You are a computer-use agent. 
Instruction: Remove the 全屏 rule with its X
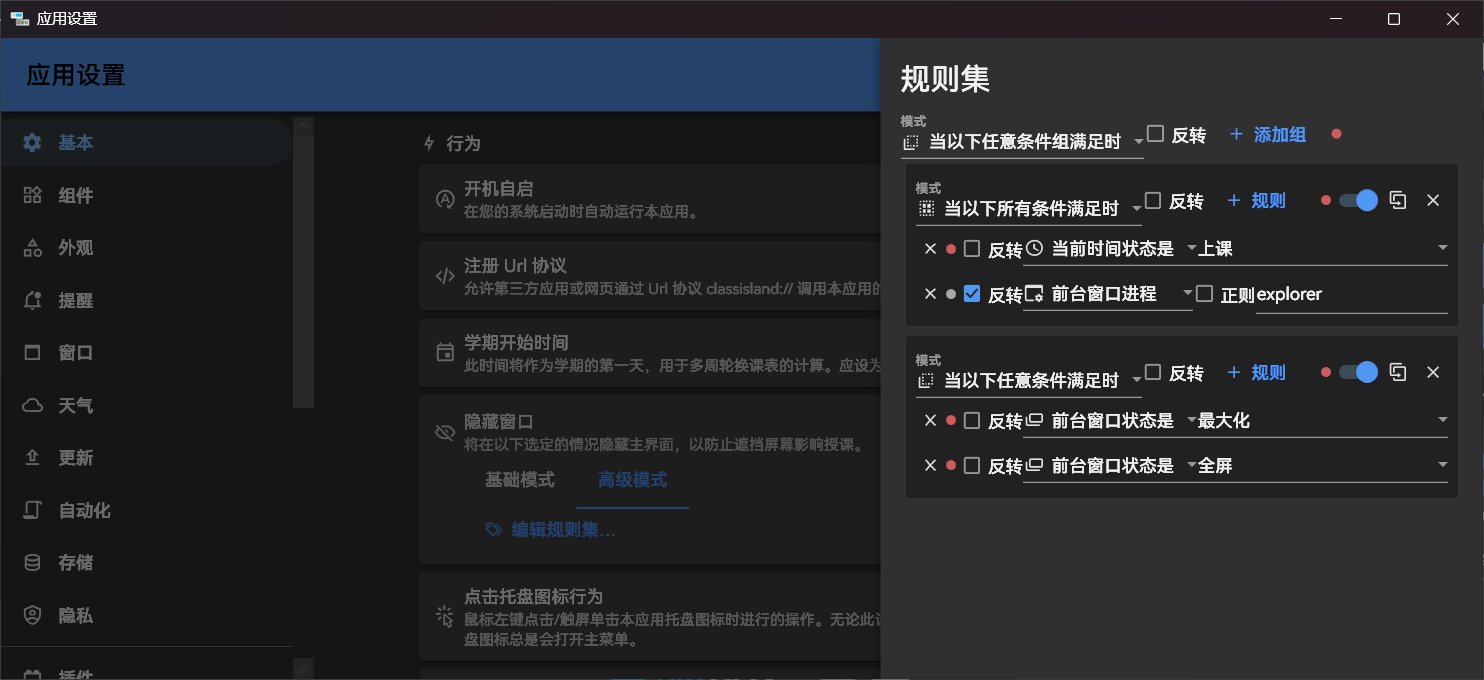pyautogui.click(x=930, y=465)
